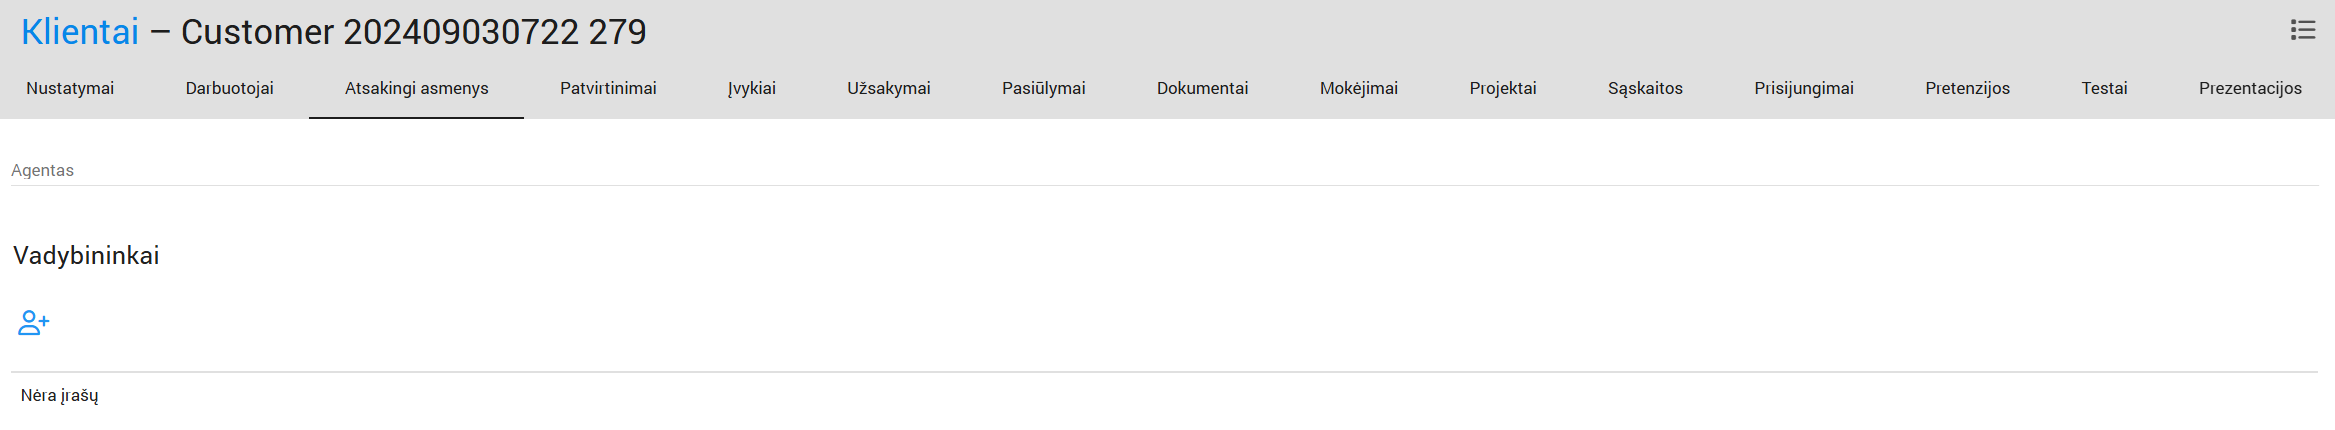Viewport: 2335px width, 430px height.
Task: Open the Užsakymai tab
Action: [x=888, y=88]
